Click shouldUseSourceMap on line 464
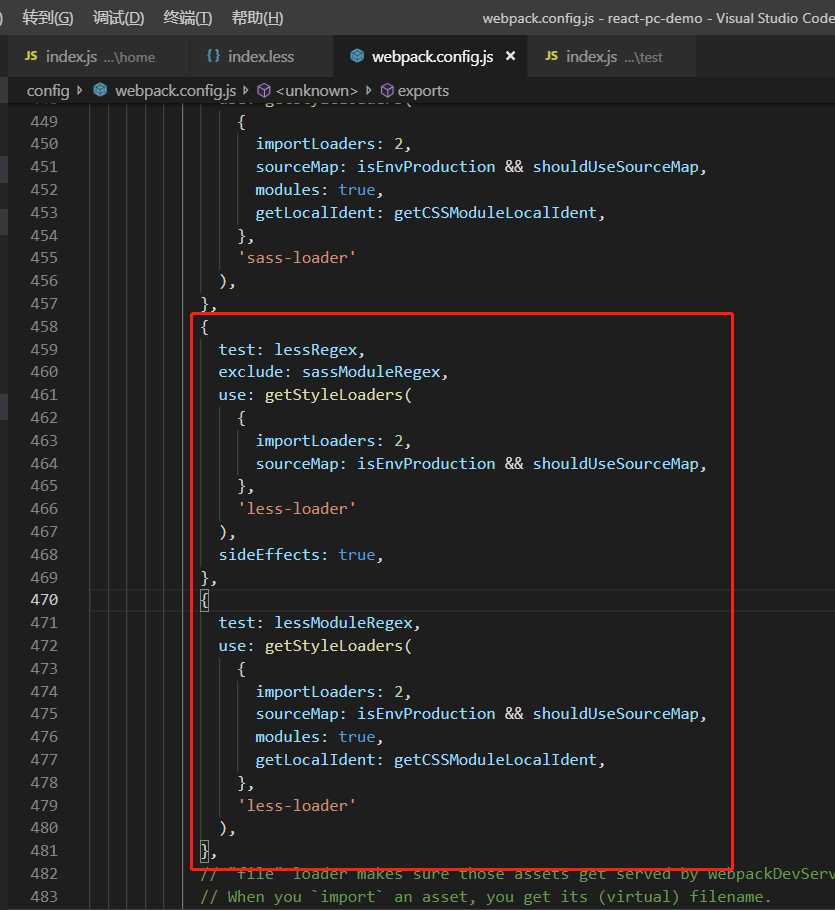835x910 pixels. pos(616,464)
